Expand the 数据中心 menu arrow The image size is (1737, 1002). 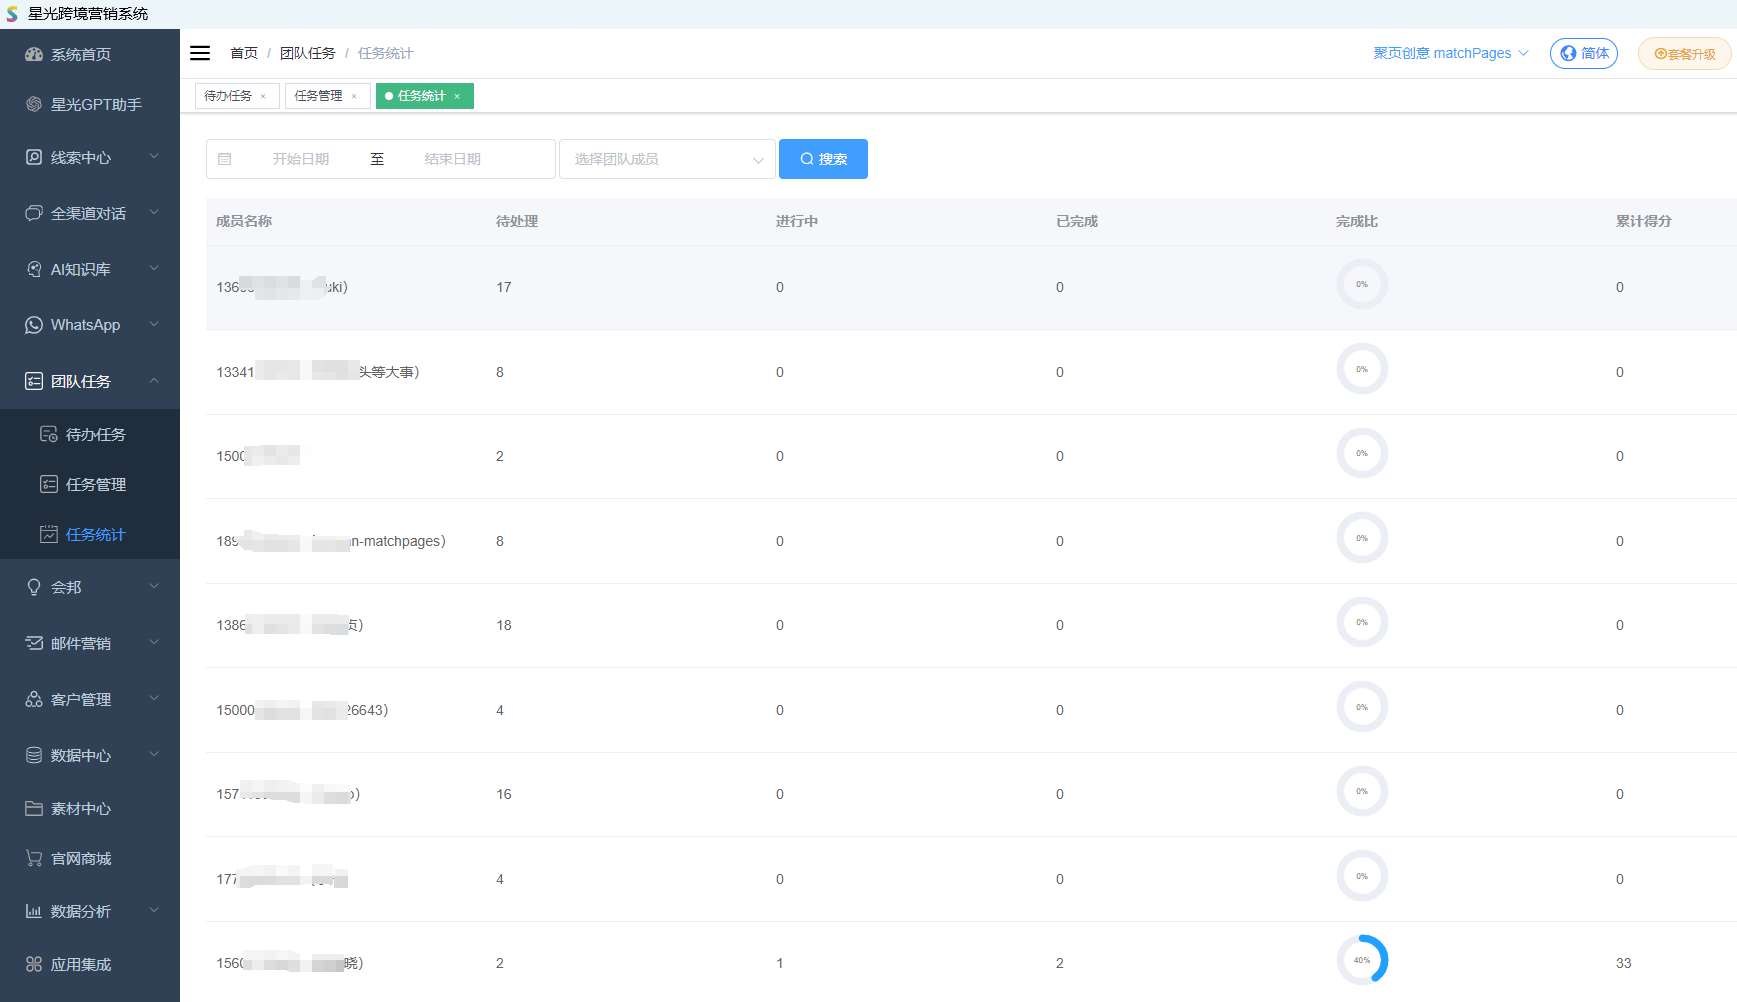coord(154,754)
